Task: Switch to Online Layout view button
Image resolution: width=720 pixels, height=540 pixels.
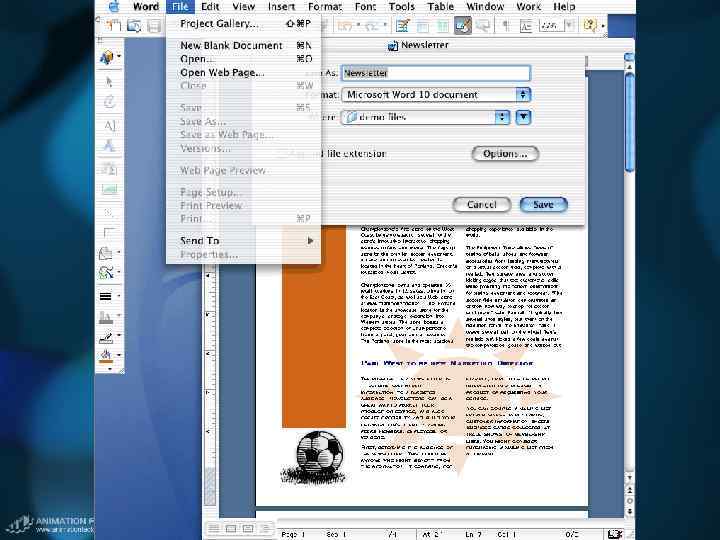Action: pos(231,529)
